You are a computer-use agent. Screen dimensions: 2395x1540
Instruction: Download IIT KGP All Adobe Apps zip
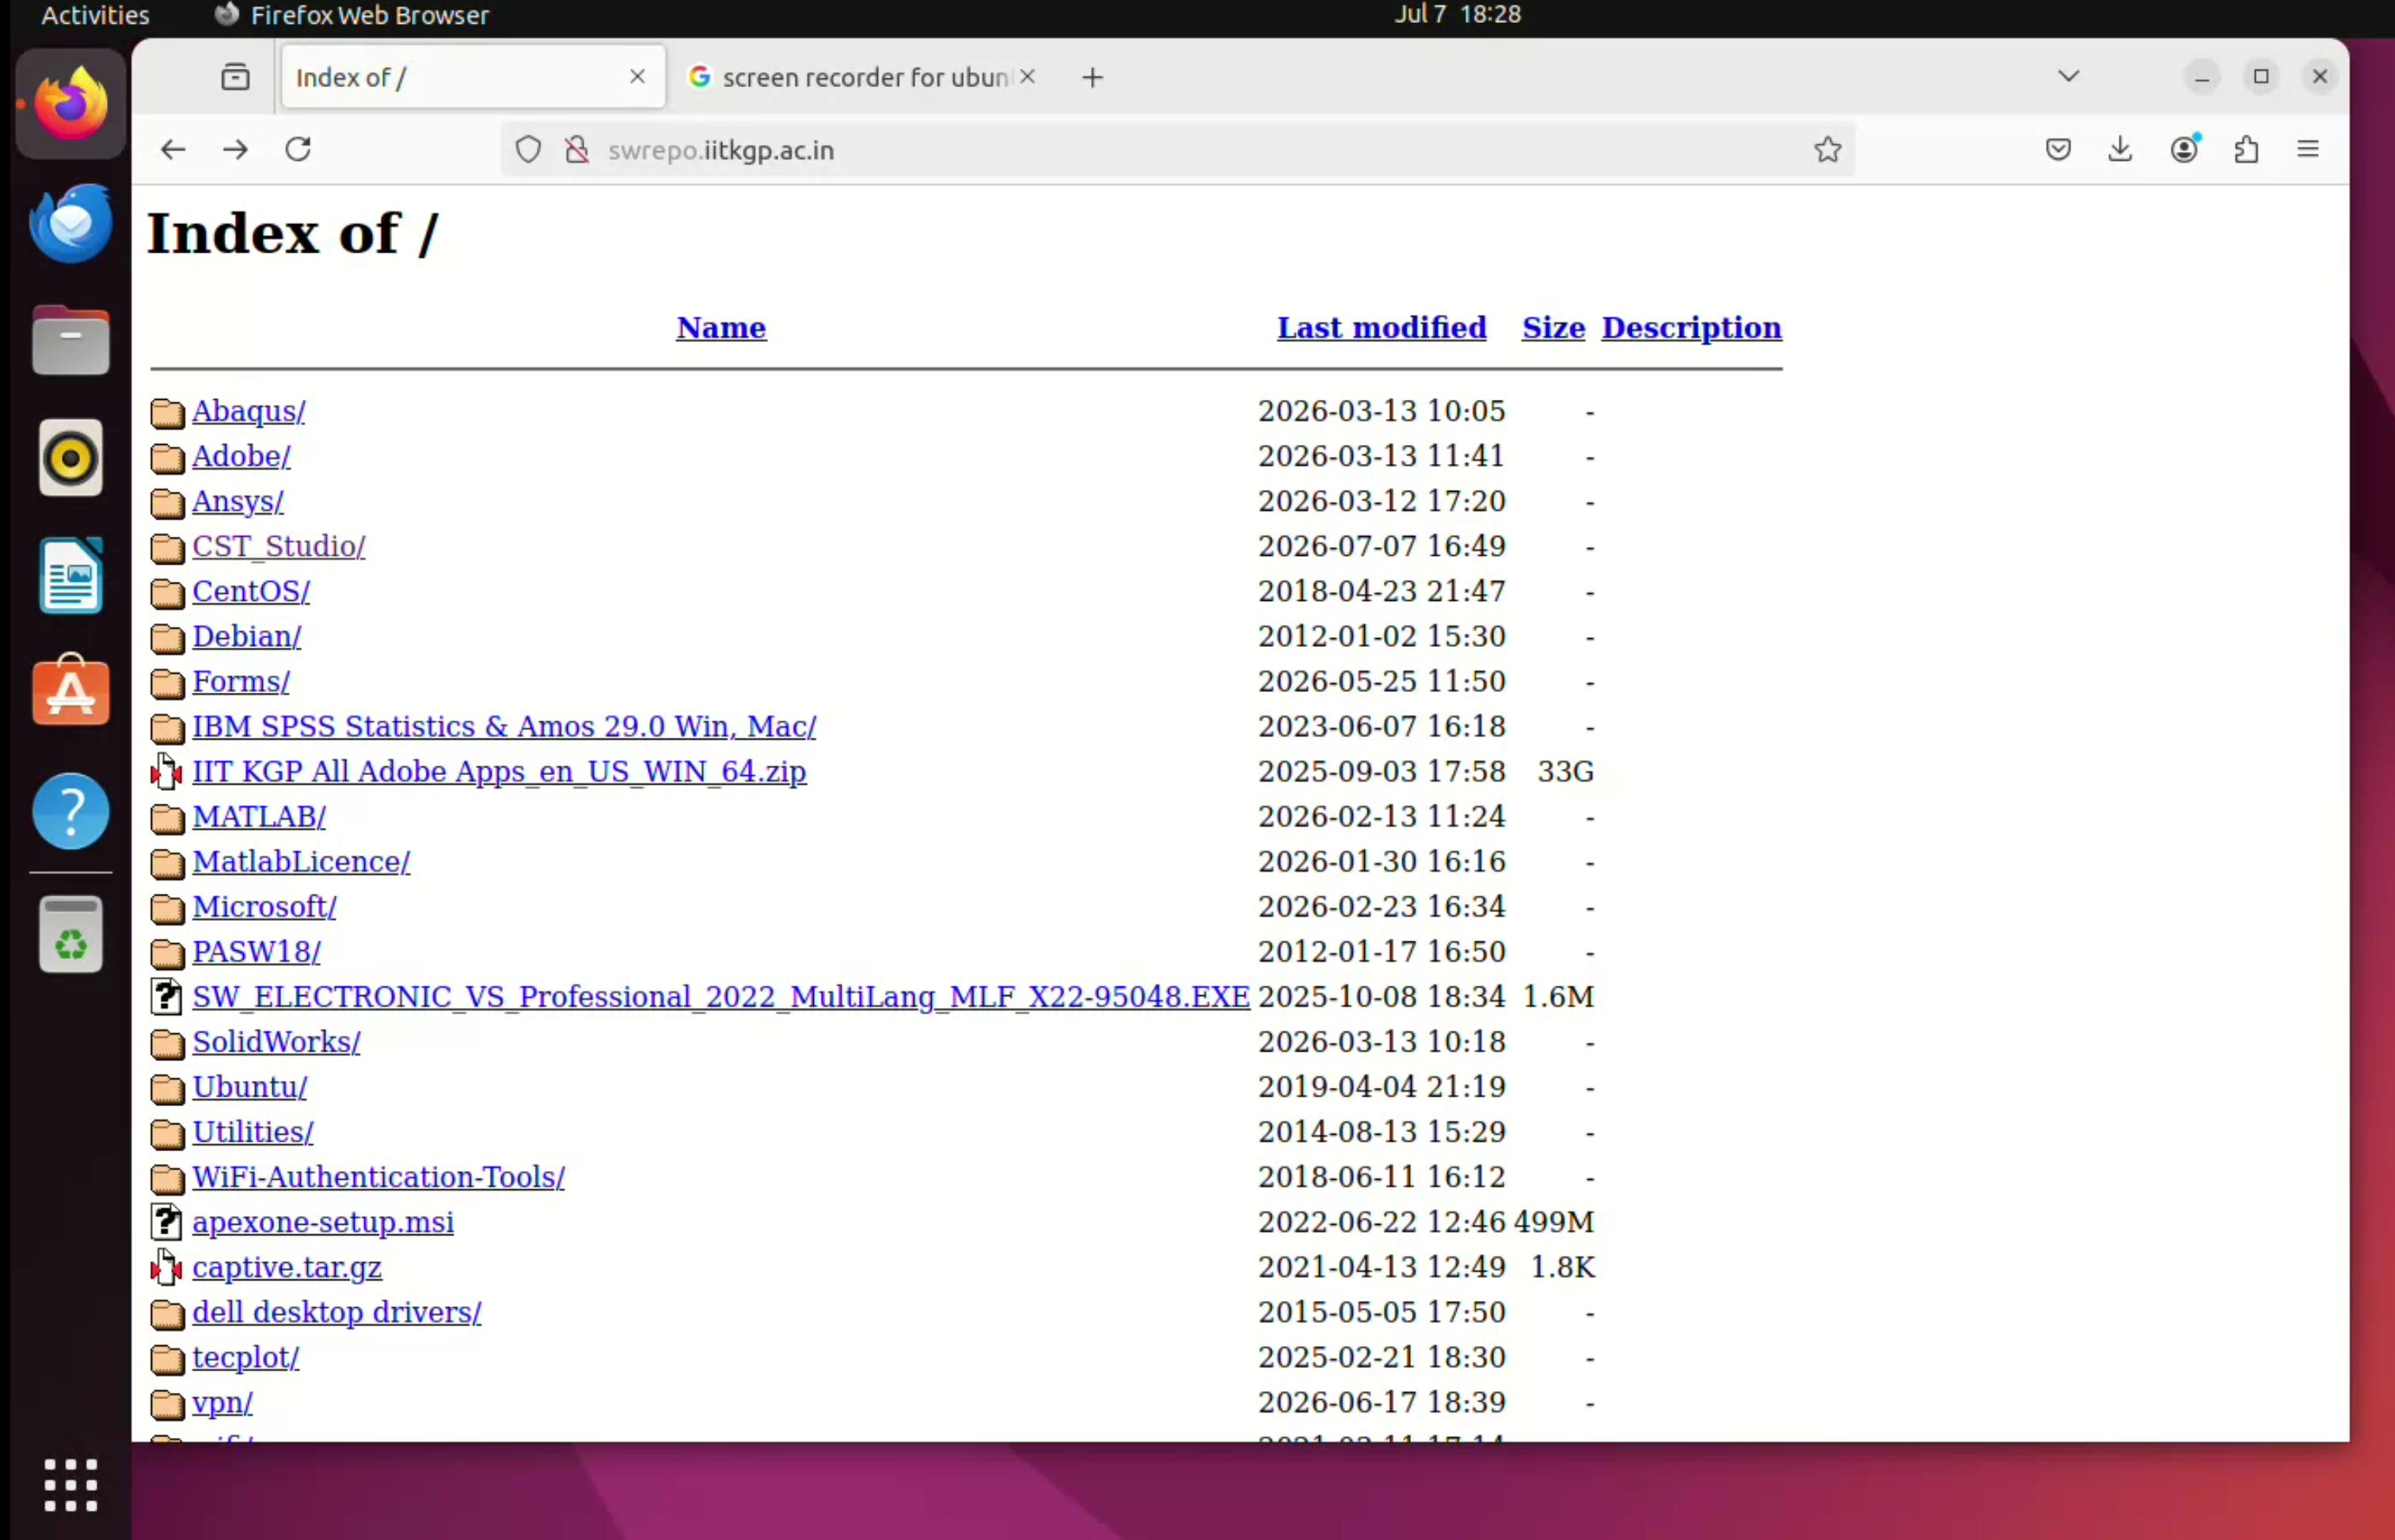click(499, 771)
